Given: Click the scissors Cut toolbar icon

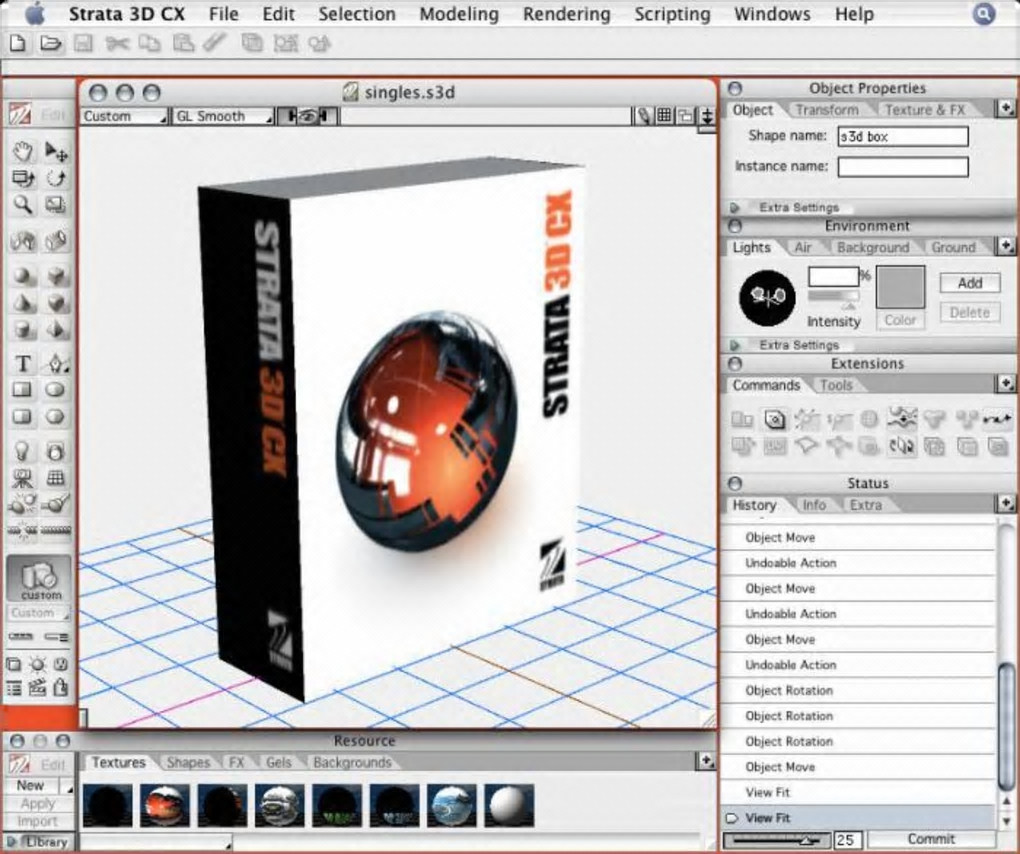Looking at the screenshot, I should coord(117,44).
